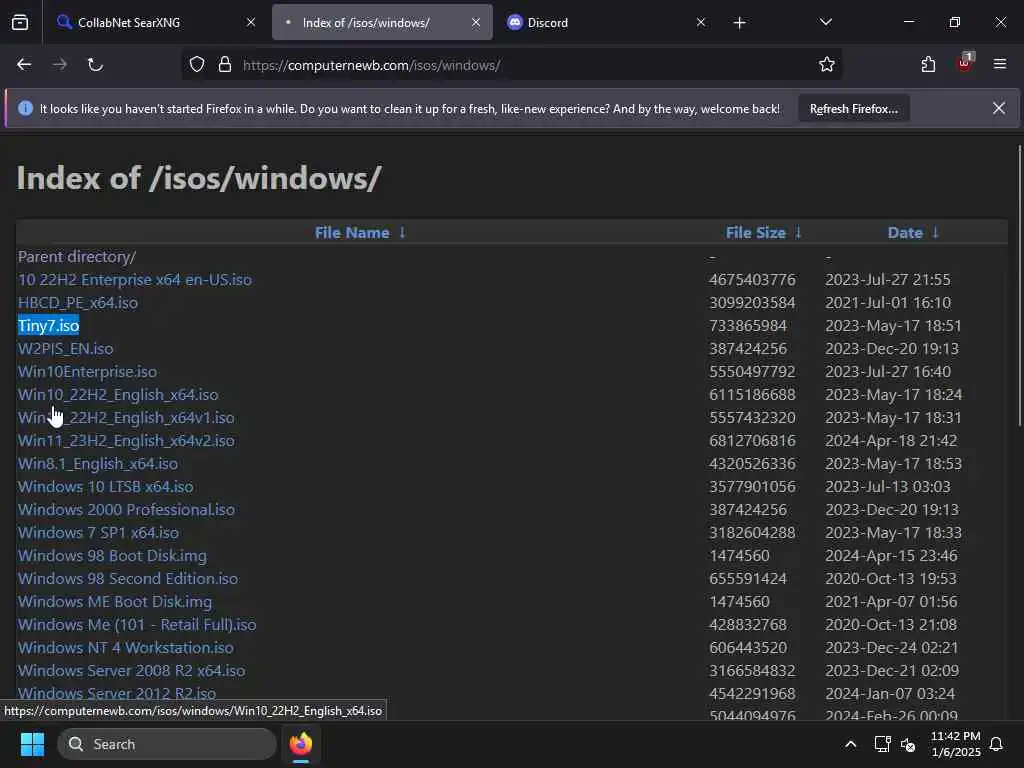Viewport: 1024px width, 768px height.
Task: Open the Windows Start menu
Action: (32, 744)
